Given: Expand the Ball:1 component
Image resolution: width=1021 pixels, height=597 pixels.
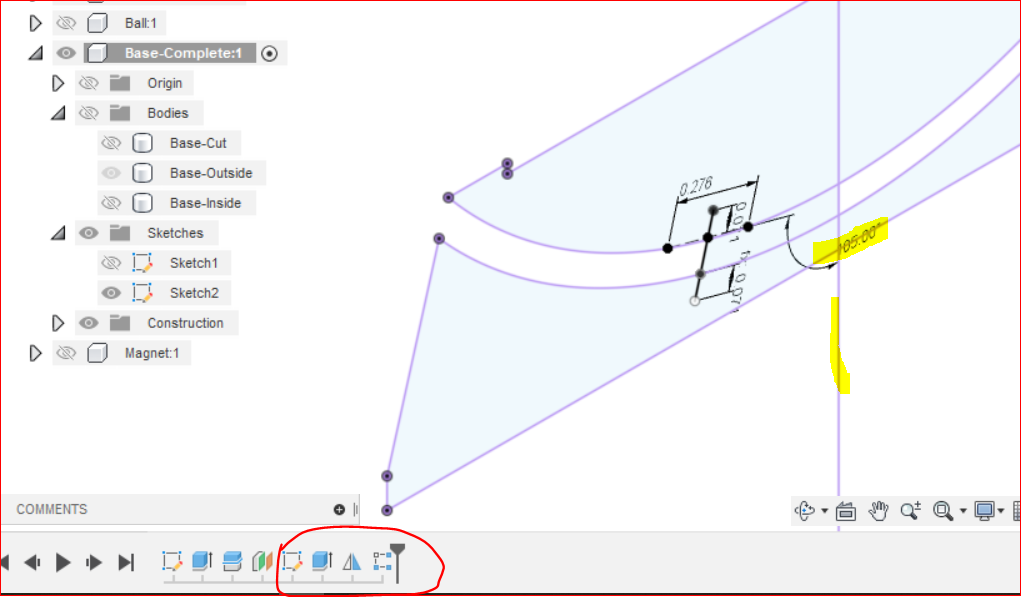Looking at the screenshot, I should pyautogui.click(x=36, y=22).
